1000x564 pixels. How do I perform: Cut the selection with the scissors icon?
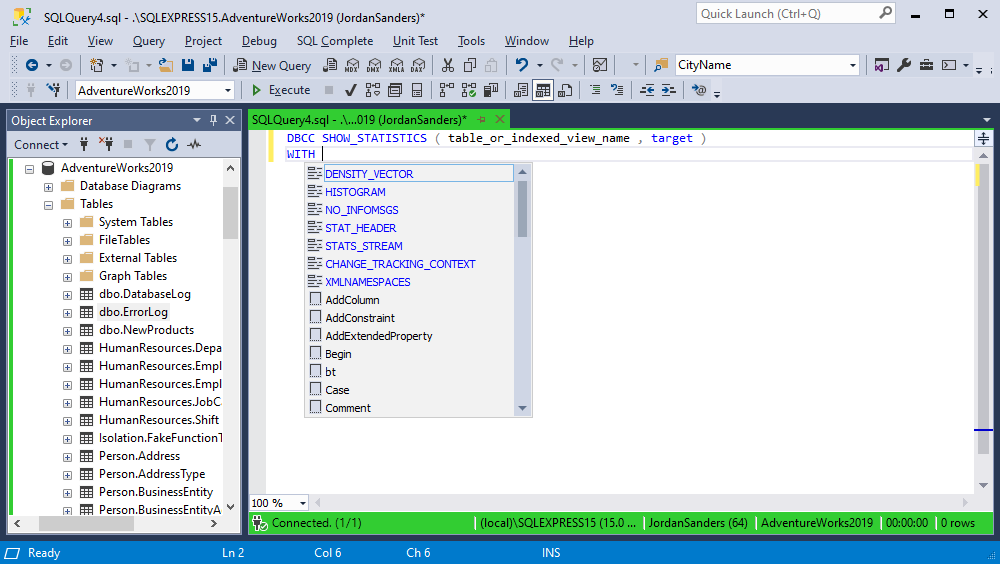448,65
